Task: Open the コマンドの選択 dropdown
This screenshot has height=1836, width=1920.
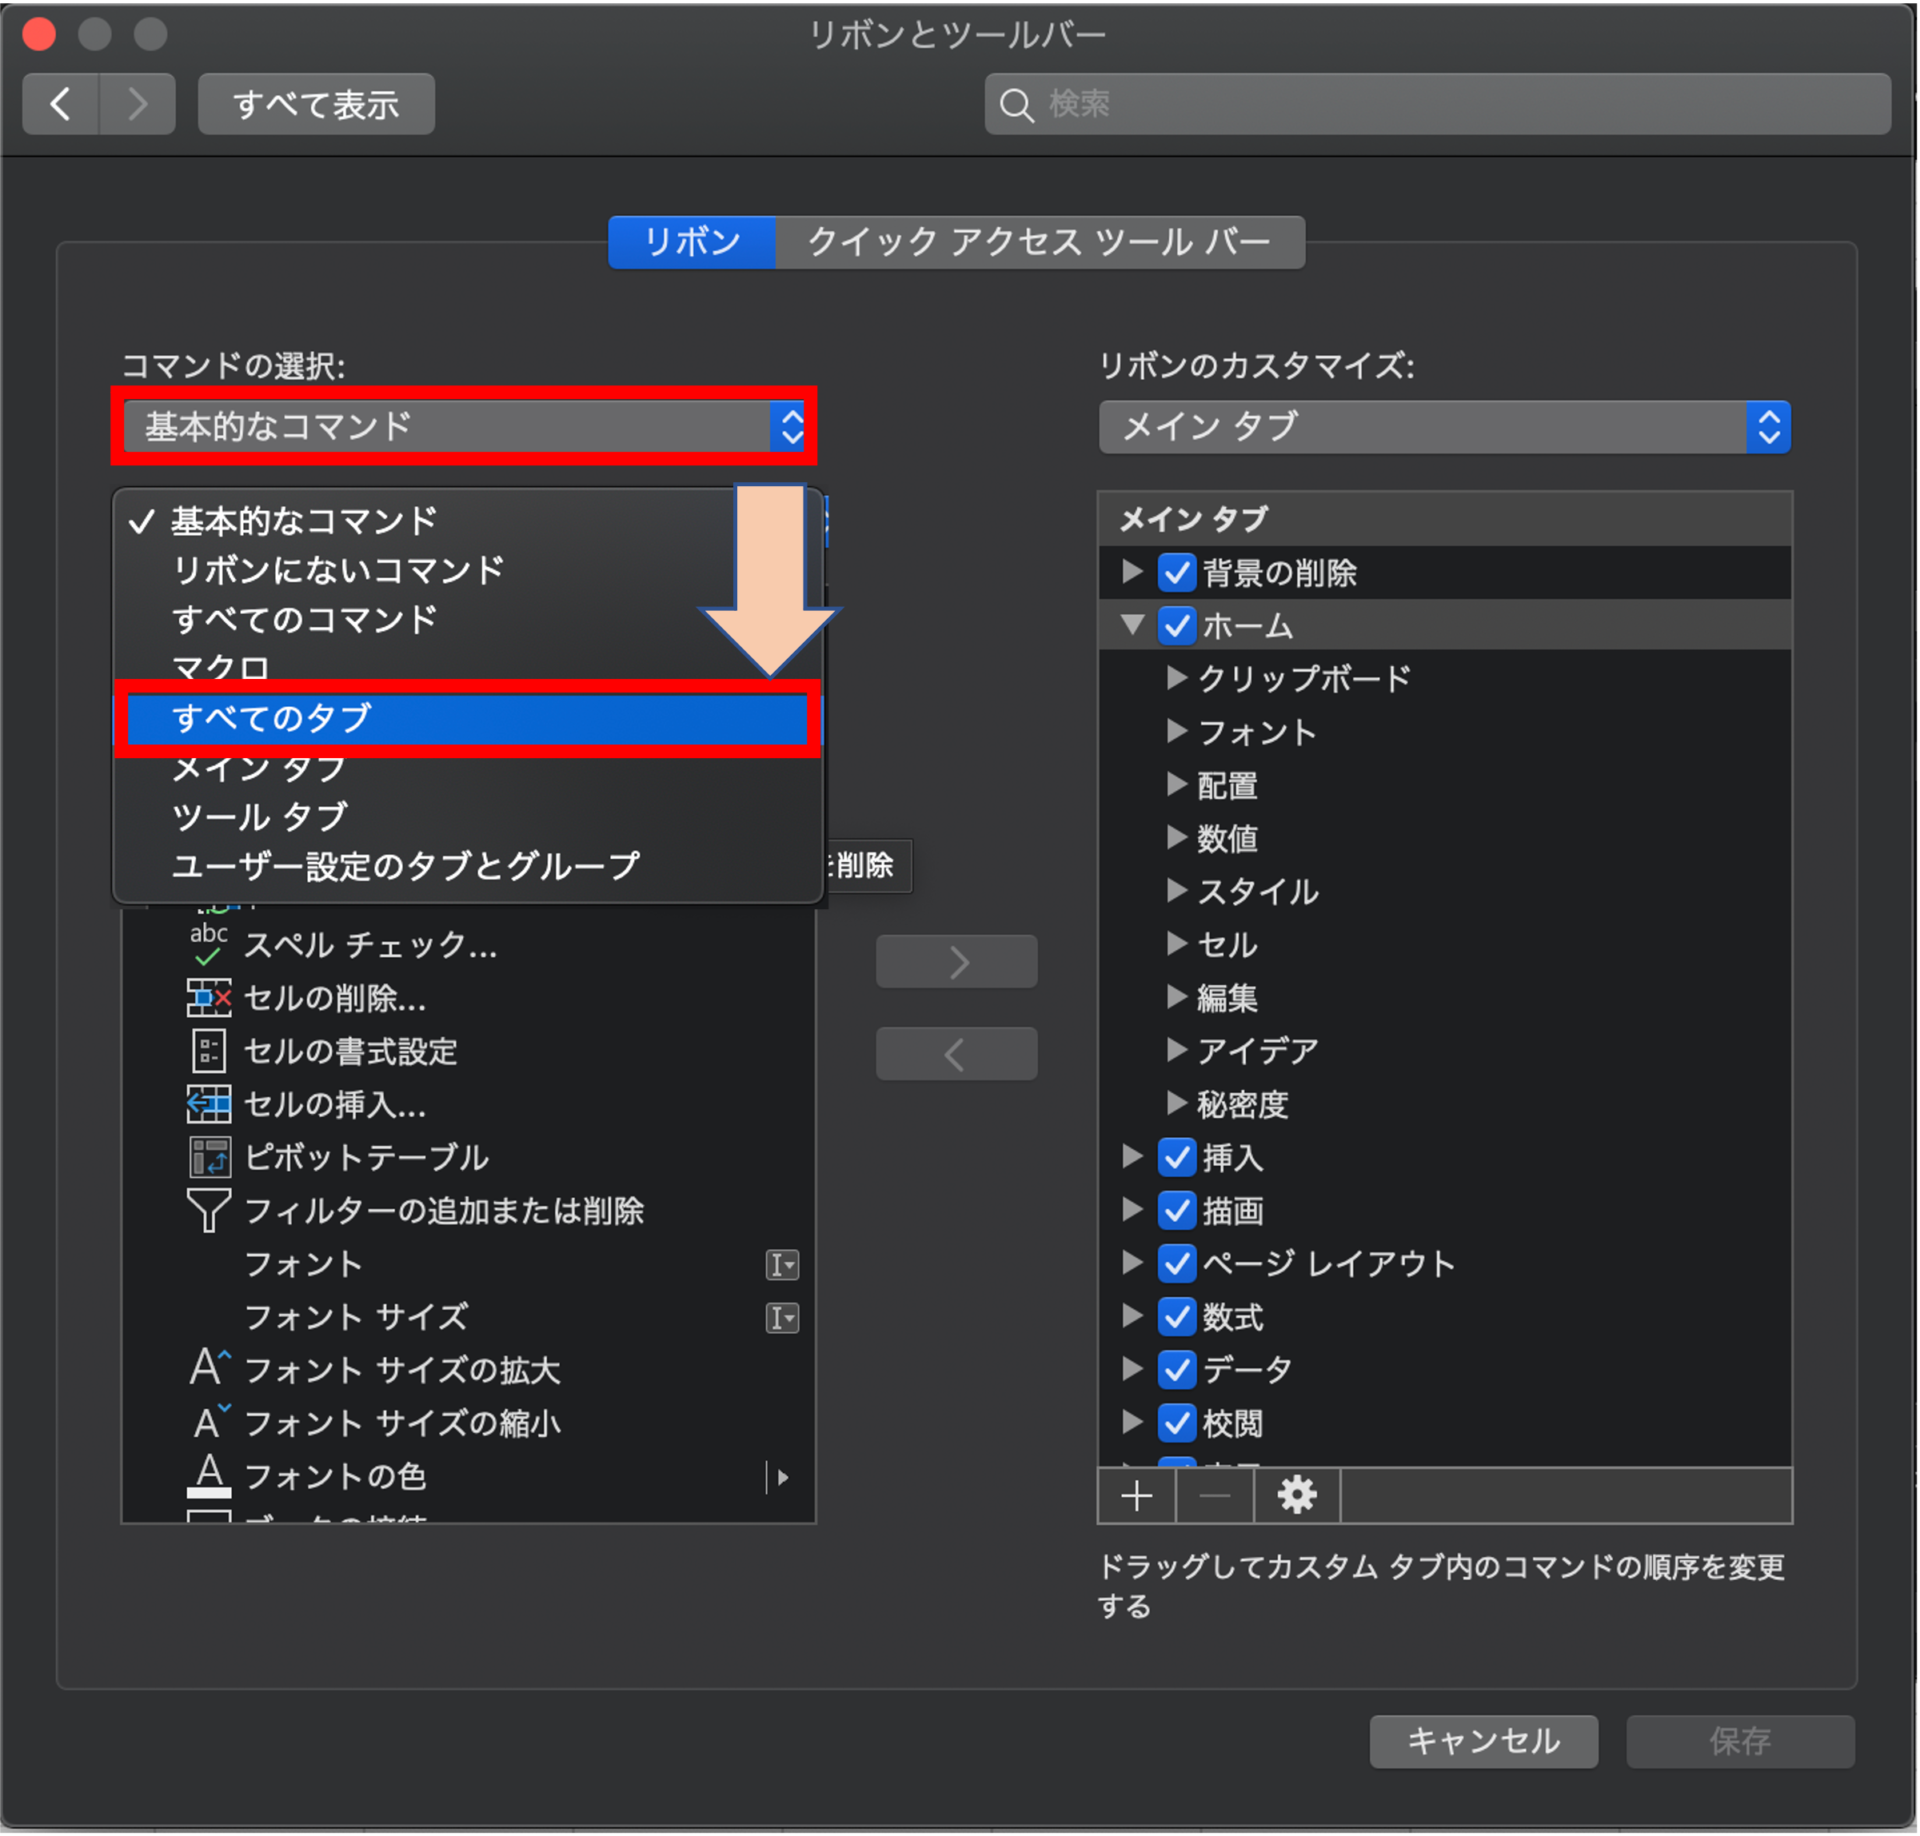Action: [465, 427]
